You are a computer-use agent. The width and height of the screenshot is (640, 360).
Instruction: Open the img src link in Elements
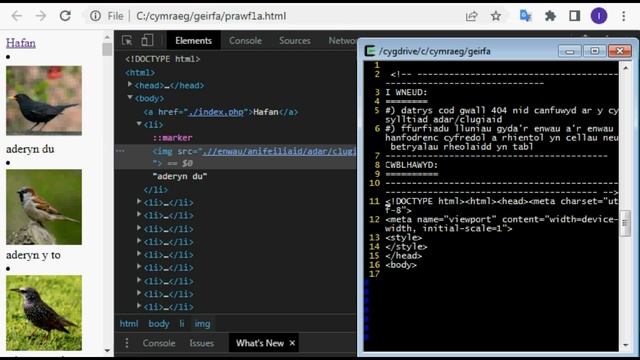279,151
